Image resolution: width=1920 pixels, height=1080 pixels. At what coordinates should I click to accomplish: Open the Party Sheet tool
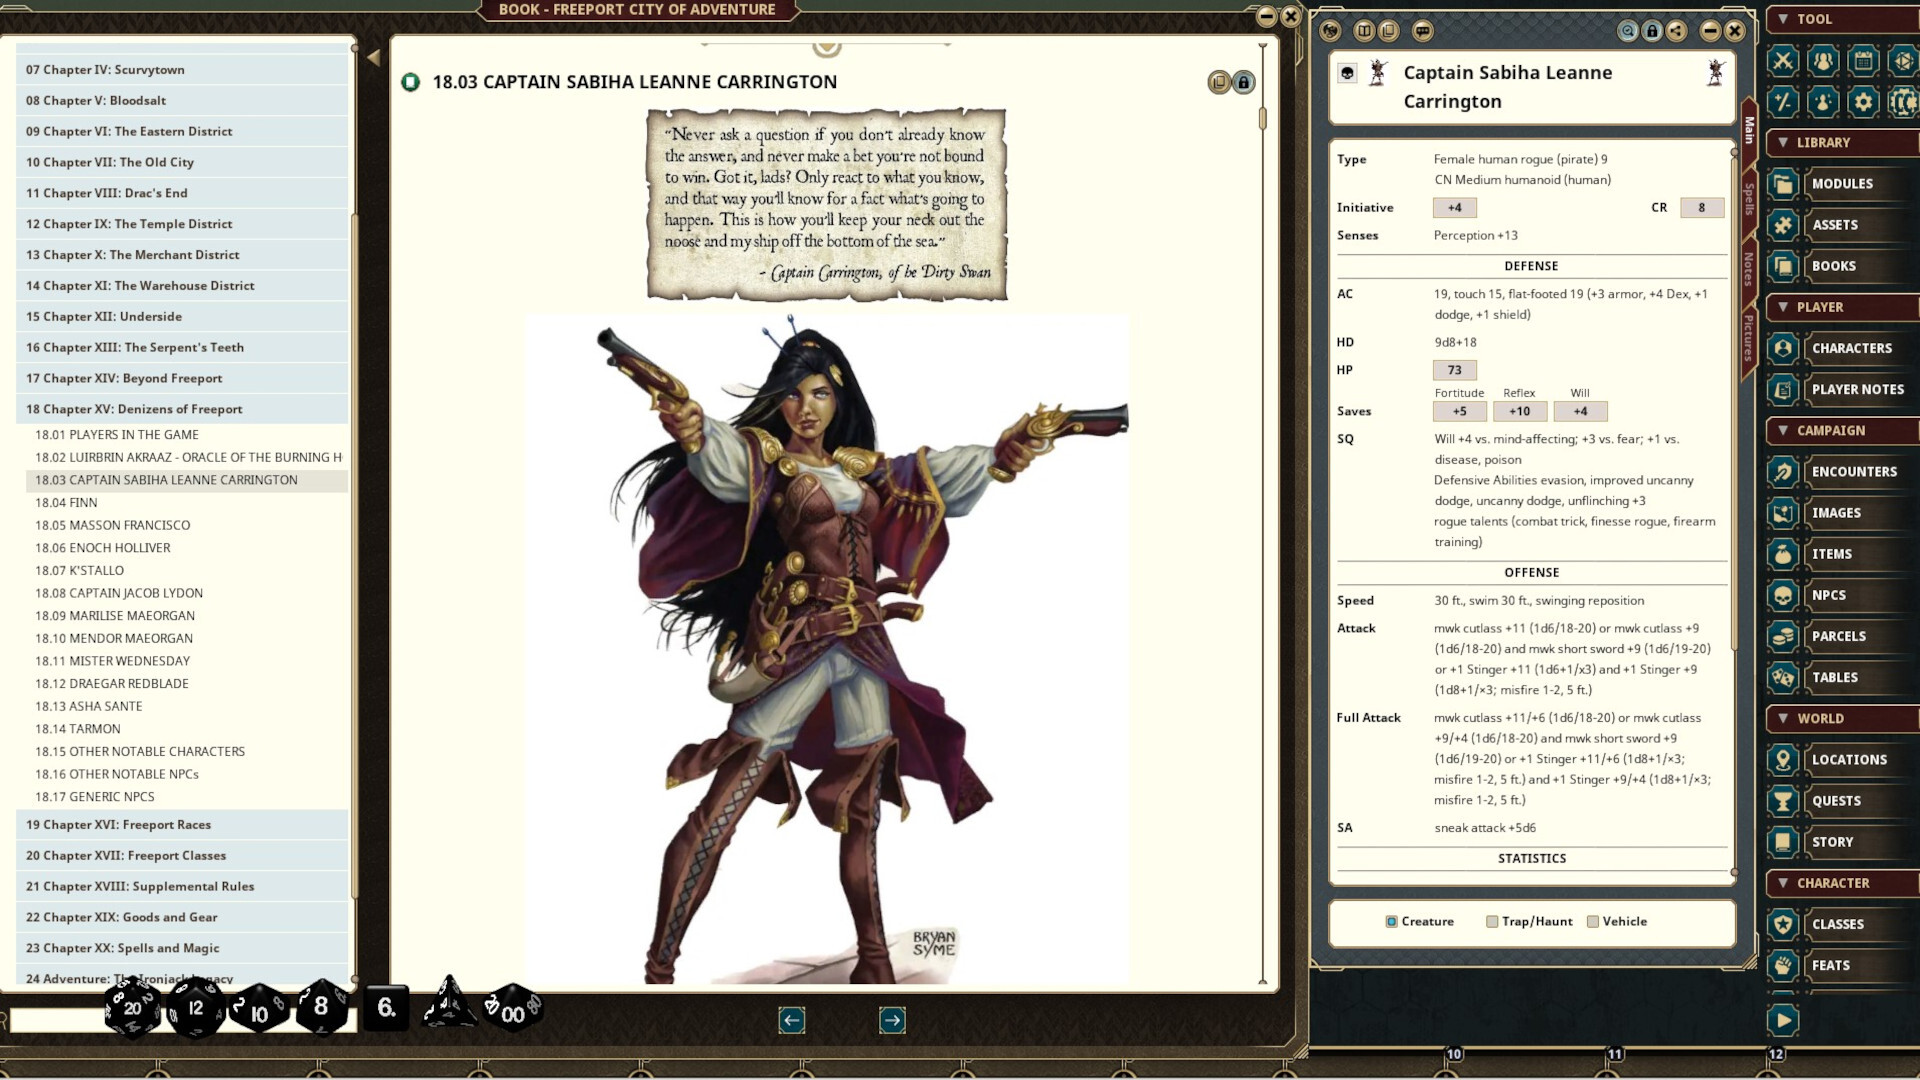click(x=1824, y=60)
